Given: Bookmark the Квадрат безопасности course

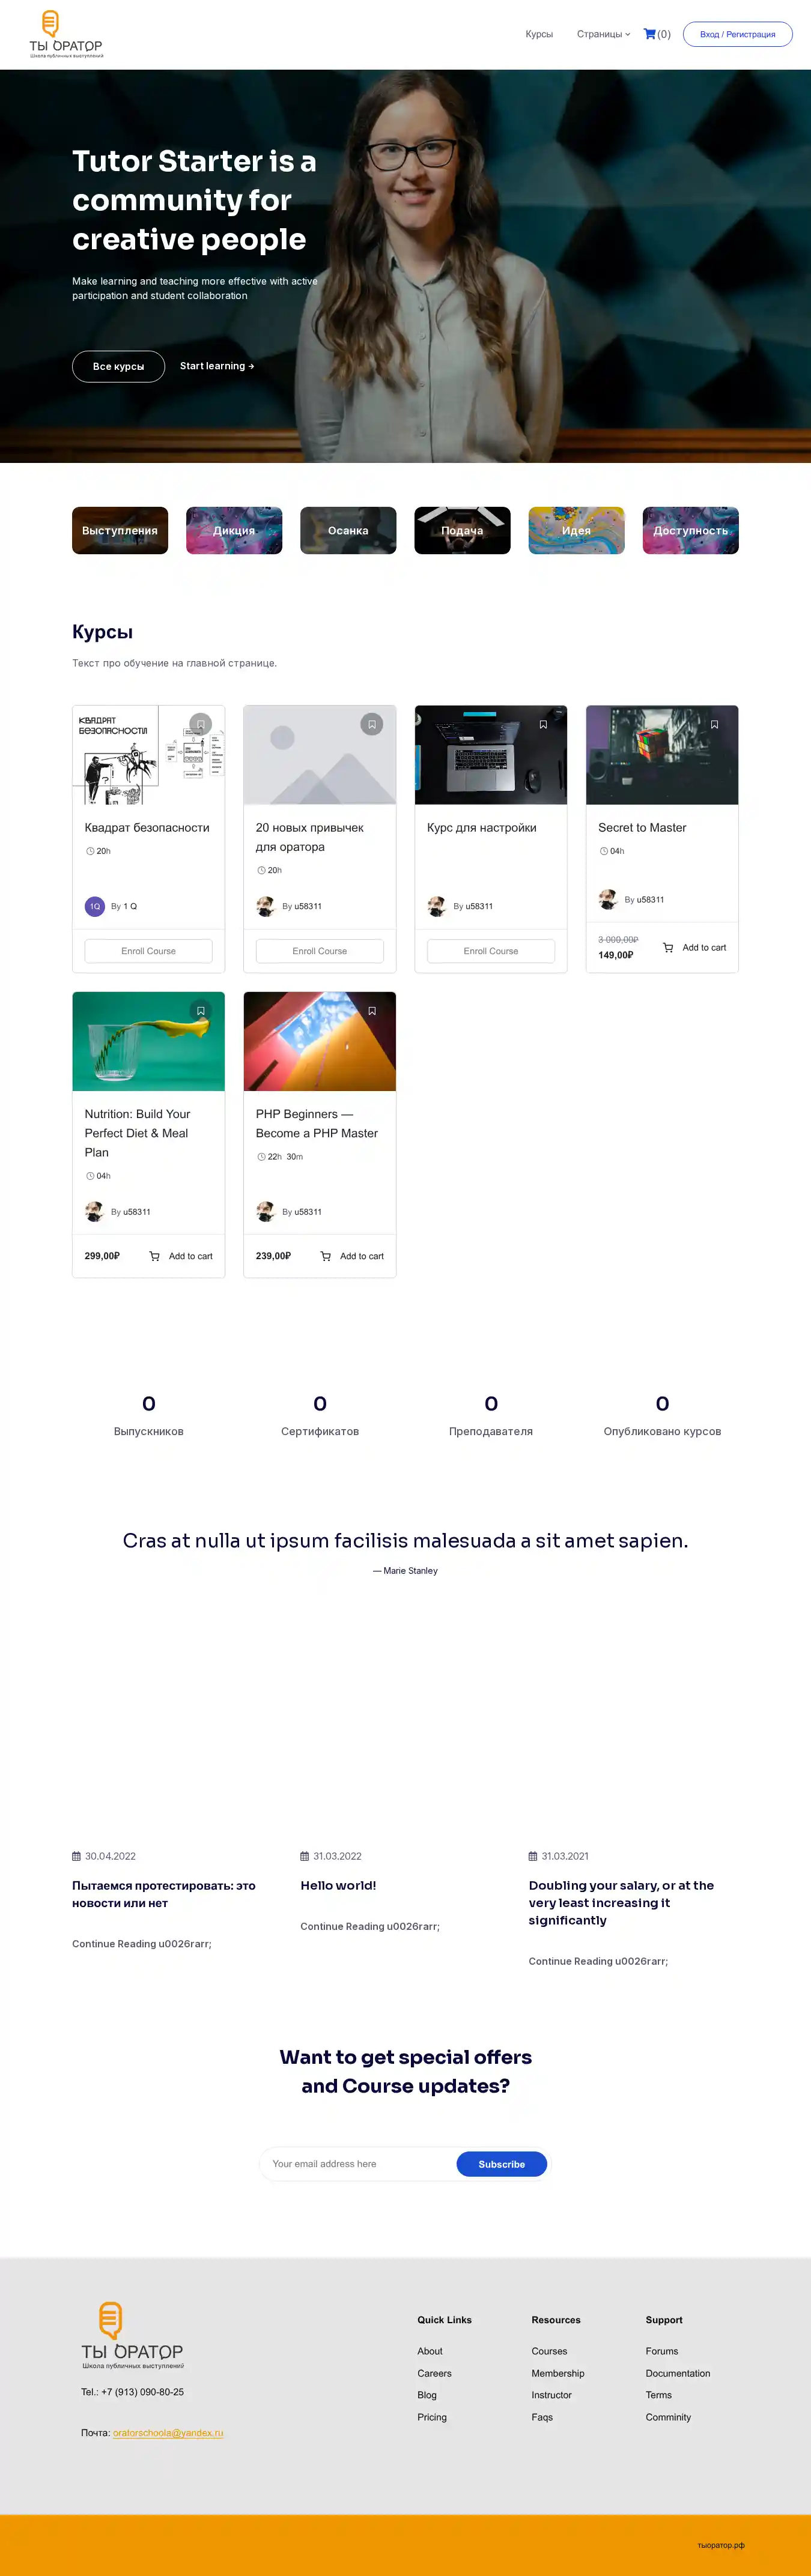Looking at the screenshot, I should click(x=201, y=724).
